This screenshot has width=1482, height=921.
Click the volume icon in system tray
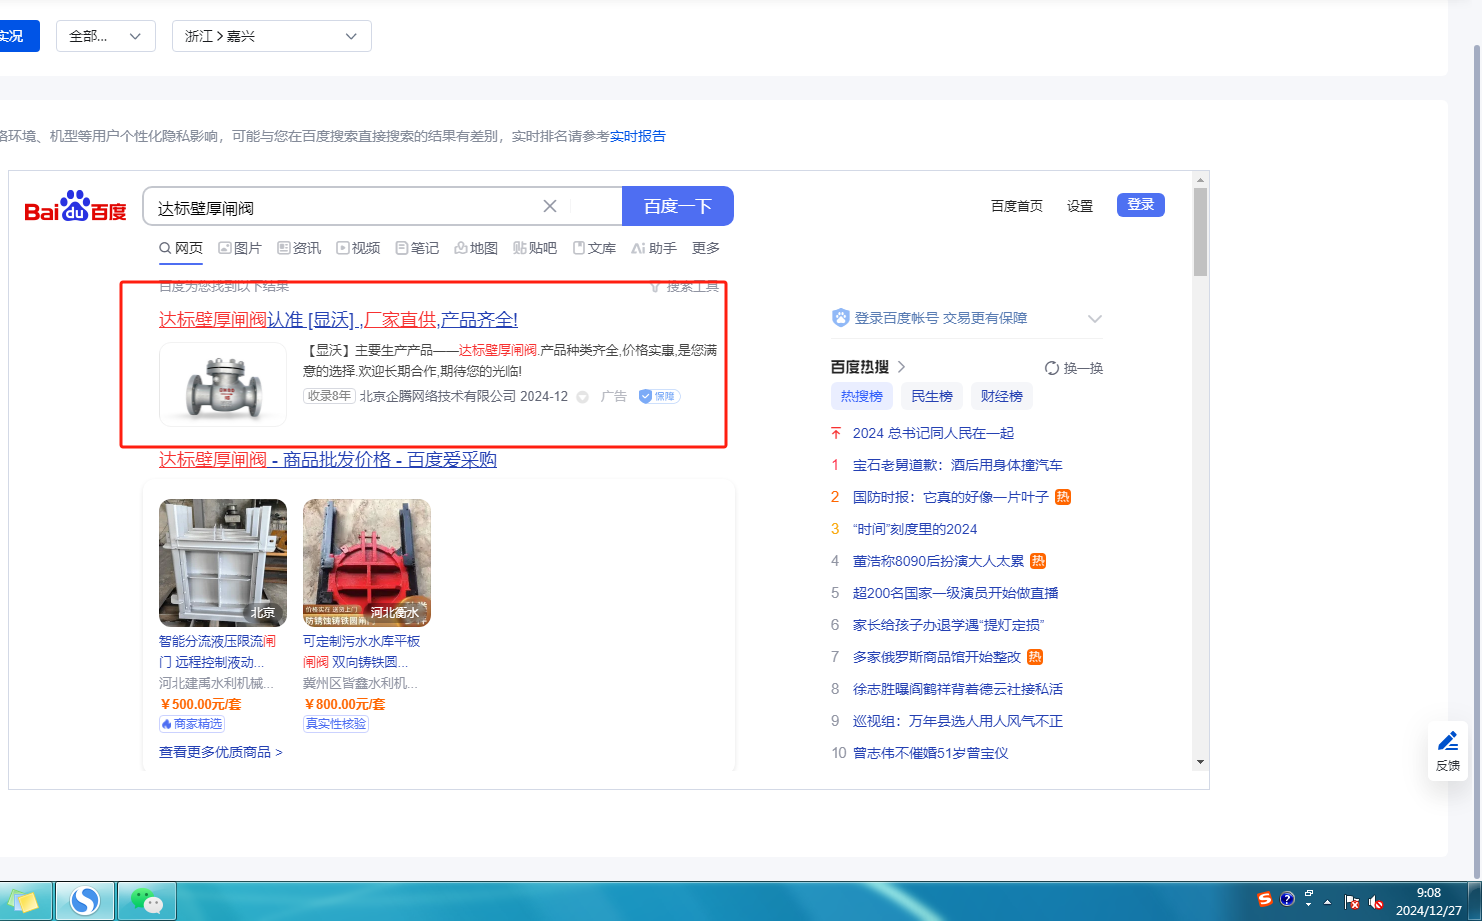(1376, 902)
